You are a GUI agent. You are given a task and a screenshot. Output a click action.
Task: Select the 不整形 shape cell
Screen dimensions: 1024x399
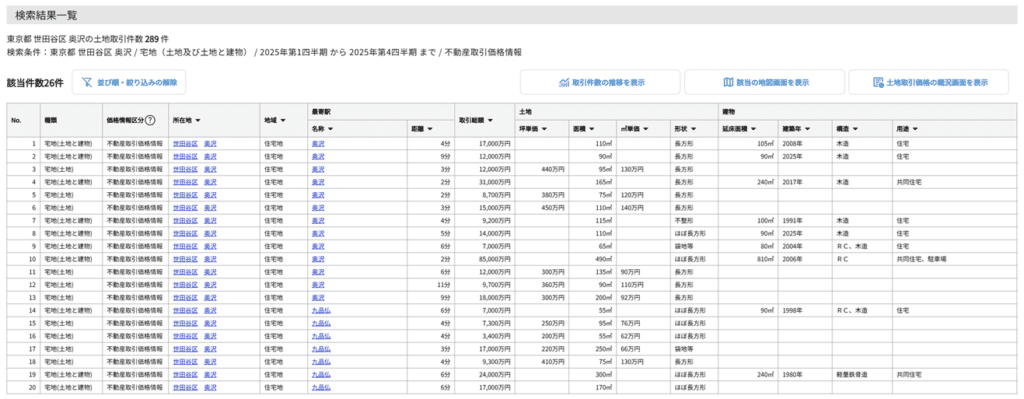695,221
